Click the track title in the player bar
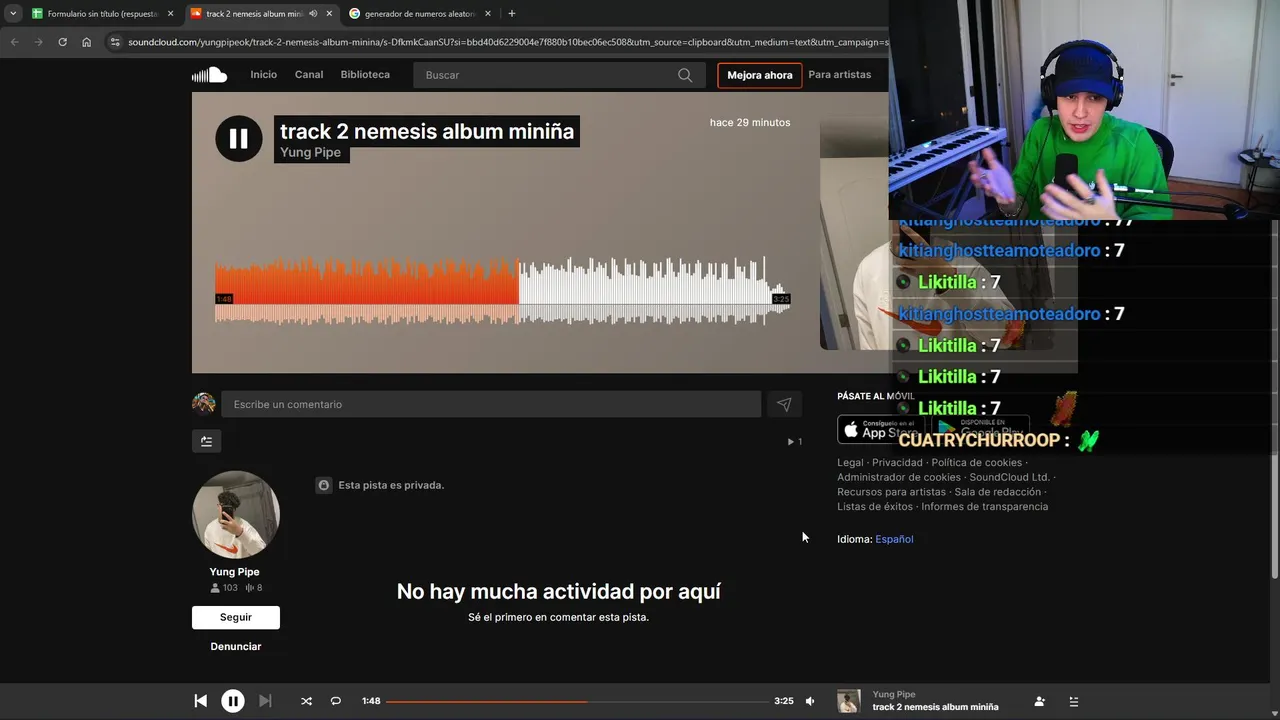This screenshot has height=720, width=1280. (935, 707)
